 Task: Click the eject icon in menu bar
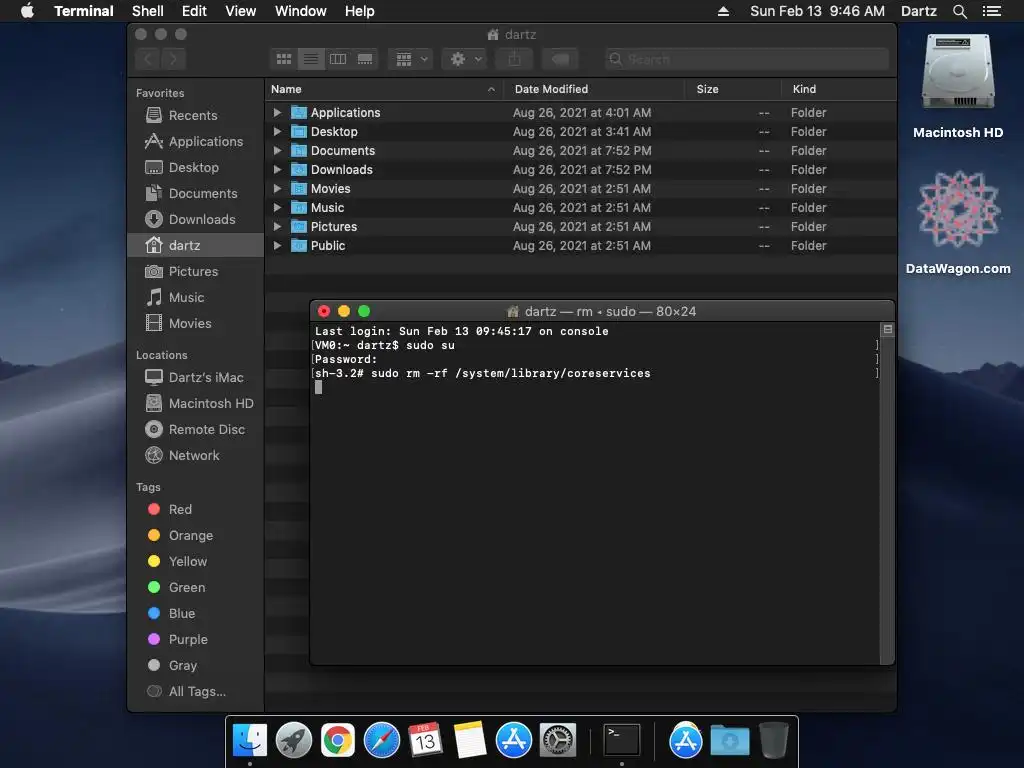click(x=723, y=11)
